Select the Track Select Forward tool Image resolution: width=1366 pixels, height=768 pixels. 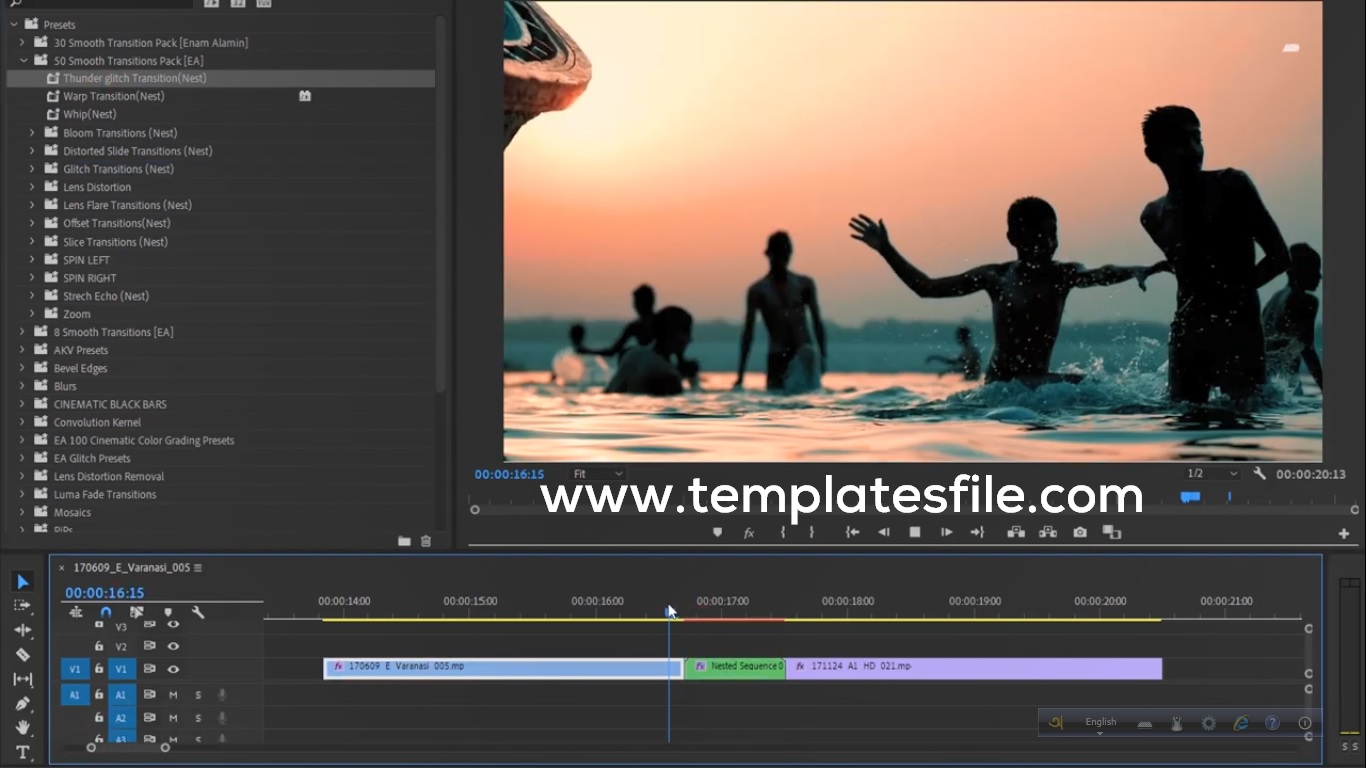23,606
